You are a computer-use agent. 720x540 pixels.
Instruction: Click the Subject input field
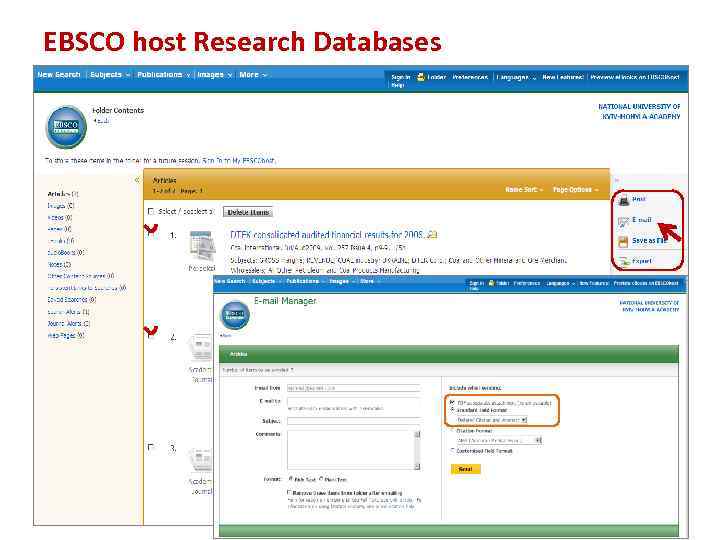coord(353,421)
